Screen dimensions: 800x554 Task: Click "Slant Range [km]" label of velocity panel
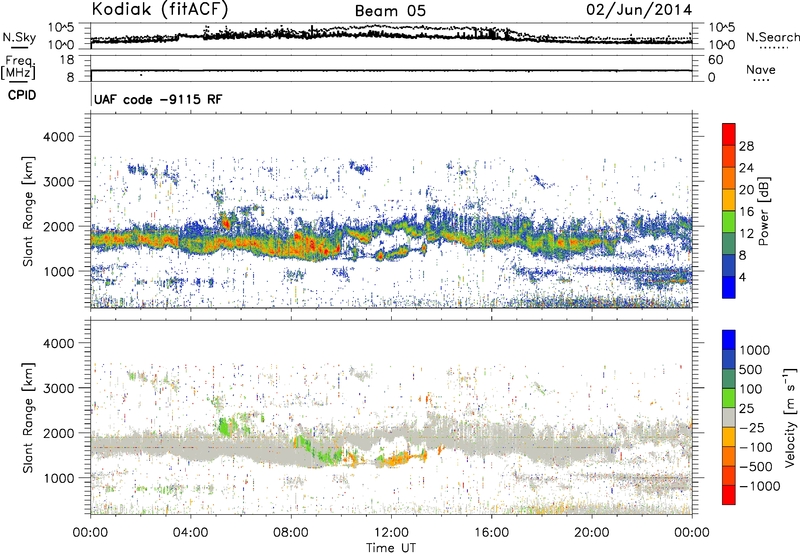click(29, 417)
